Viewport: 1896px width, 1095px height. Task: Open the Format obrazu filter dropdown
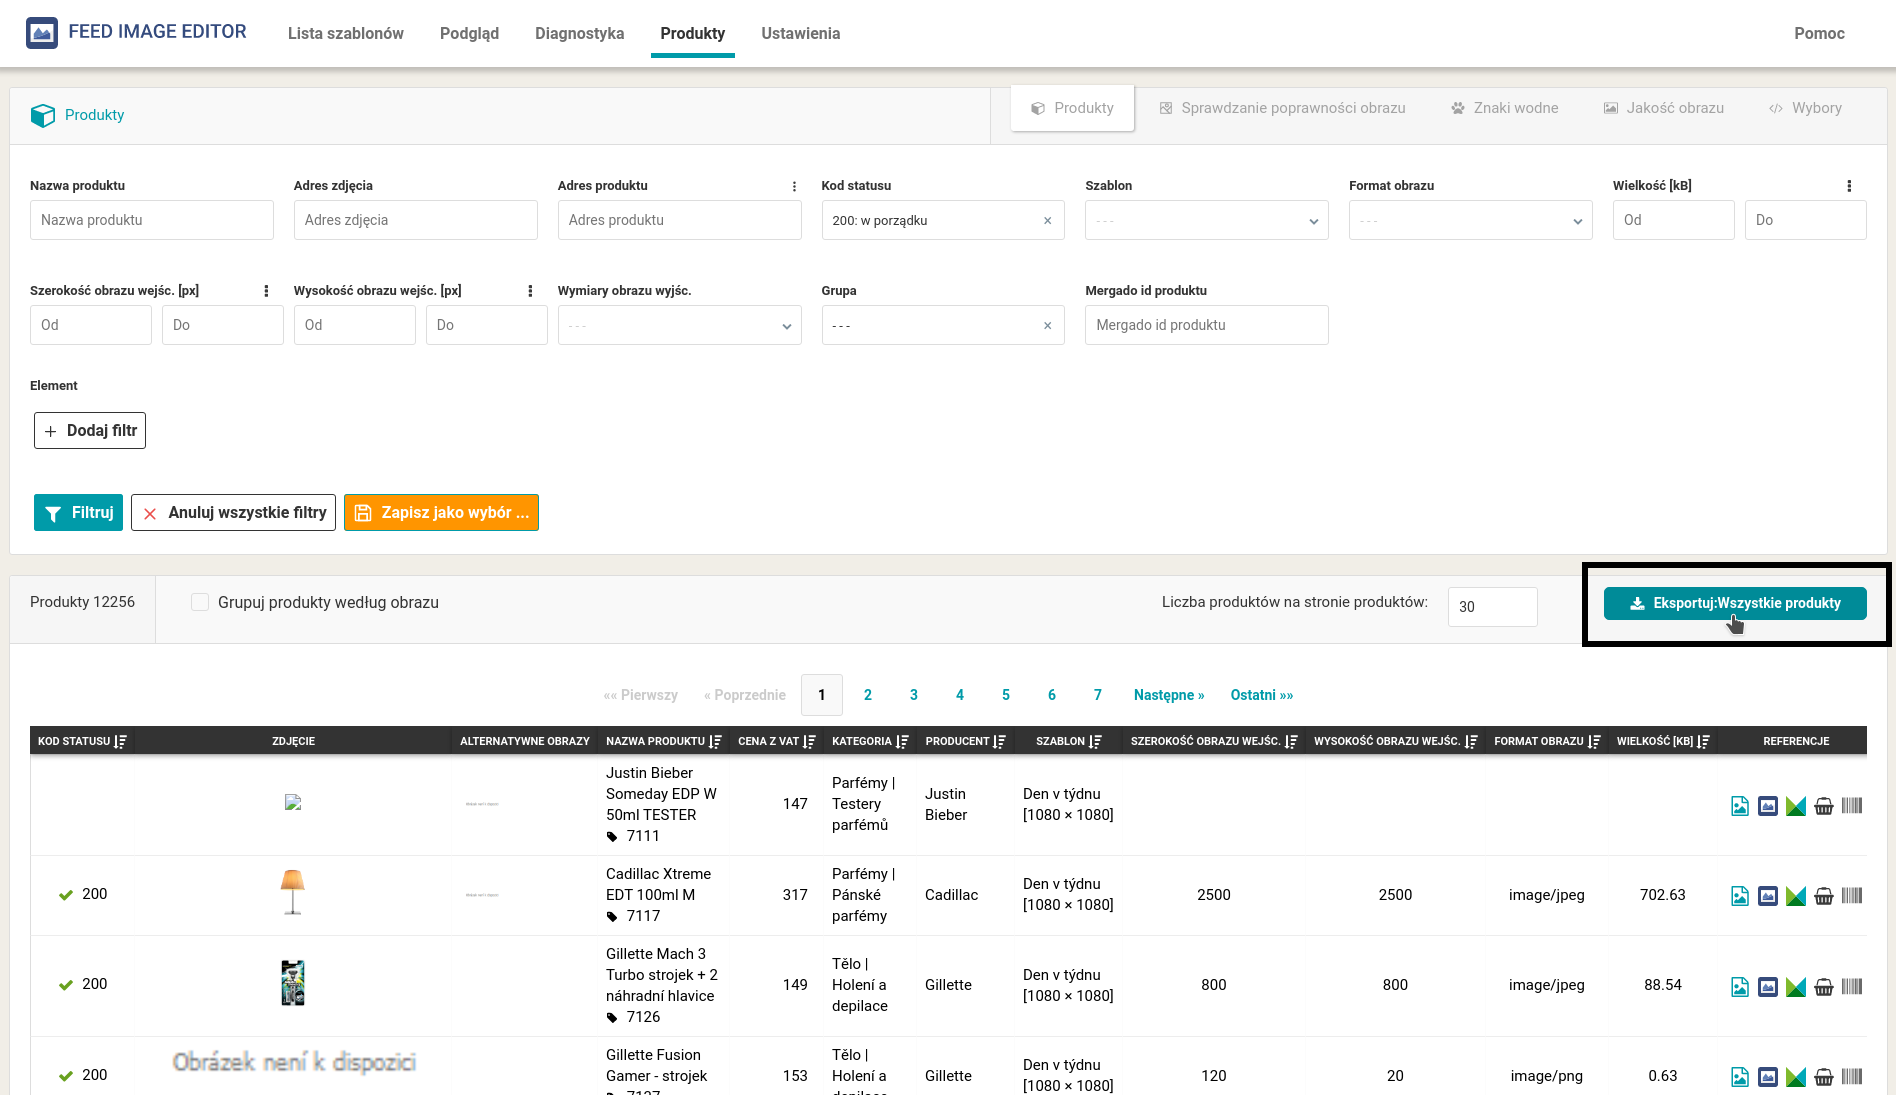click(1470, 220)
